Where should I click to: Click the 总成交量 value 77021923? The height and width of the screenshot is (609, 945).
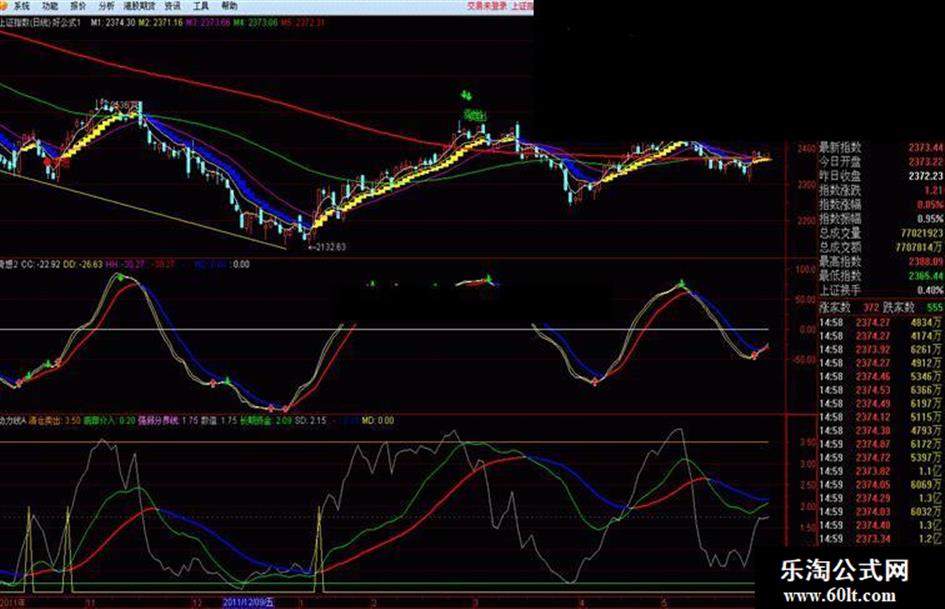coord(922,233)
